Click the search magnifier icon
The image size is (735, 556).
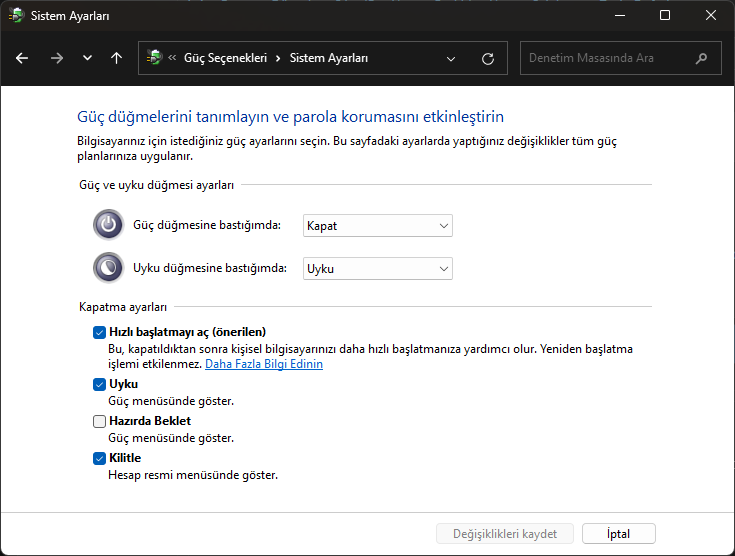click(x=703, y=58)
